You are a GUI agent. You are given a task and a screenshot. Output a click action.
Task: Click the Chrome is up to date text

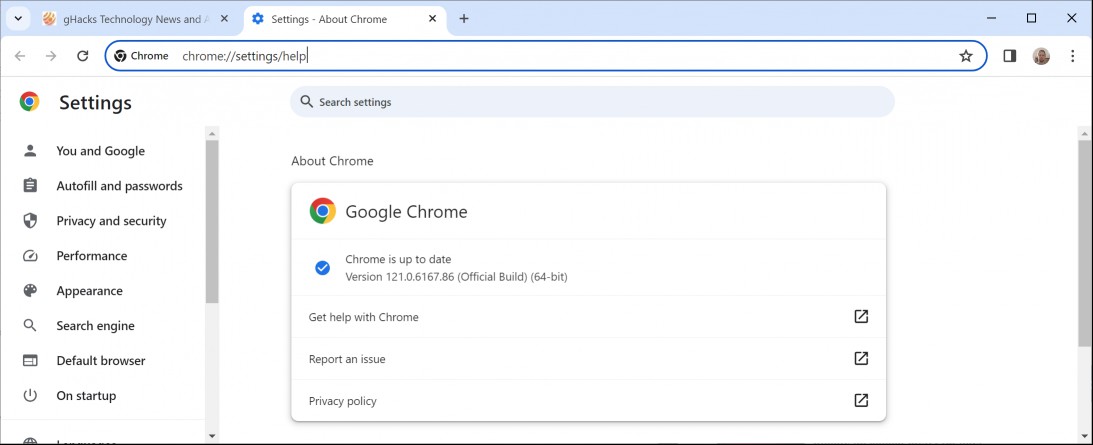398,259
